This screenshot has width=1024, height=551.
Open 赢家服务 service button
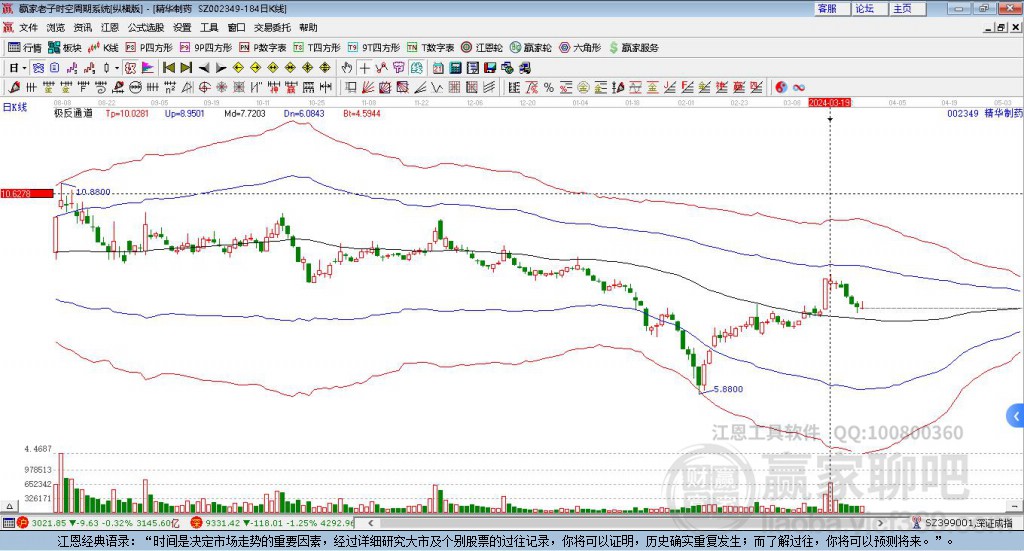point(633,48)
